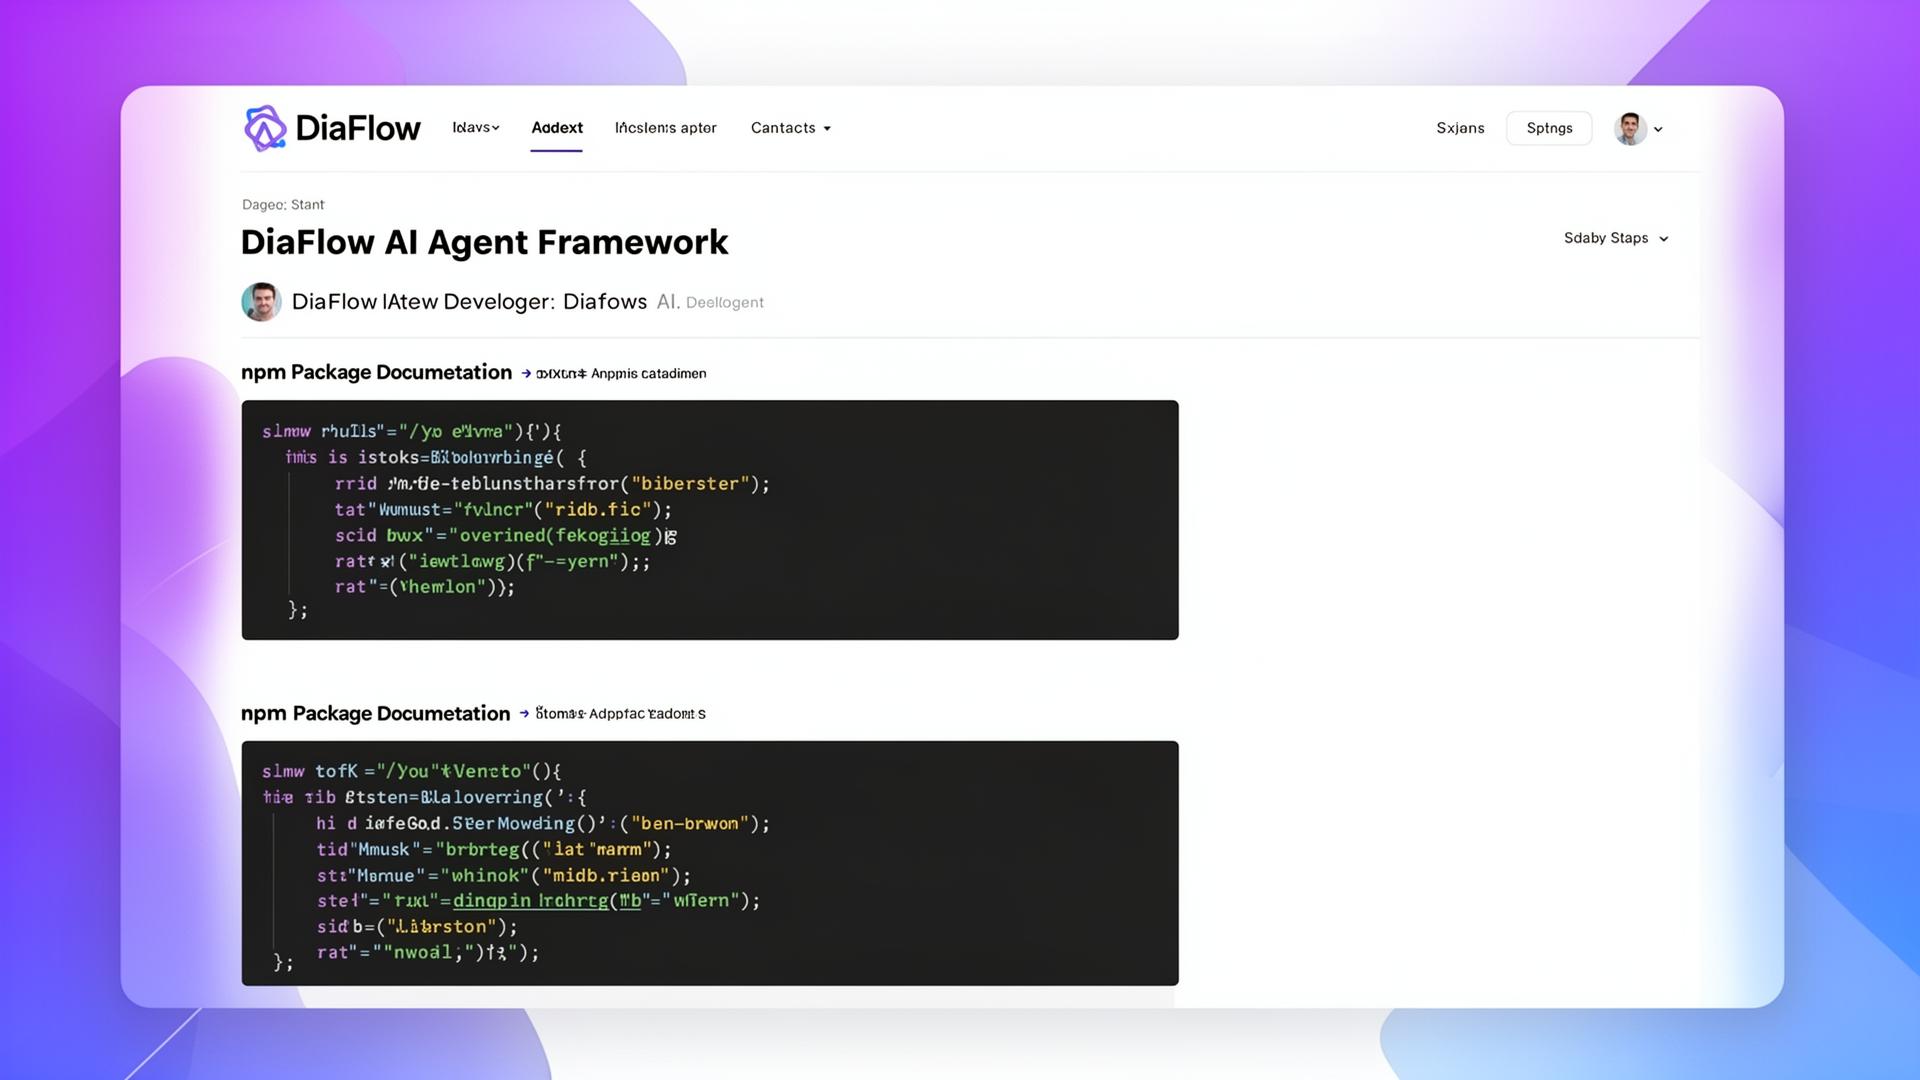Click underlined fekogiiog text in first code block
Image resolution: width=1920 pixels, height=1080 pixels.
coord(603,536)
